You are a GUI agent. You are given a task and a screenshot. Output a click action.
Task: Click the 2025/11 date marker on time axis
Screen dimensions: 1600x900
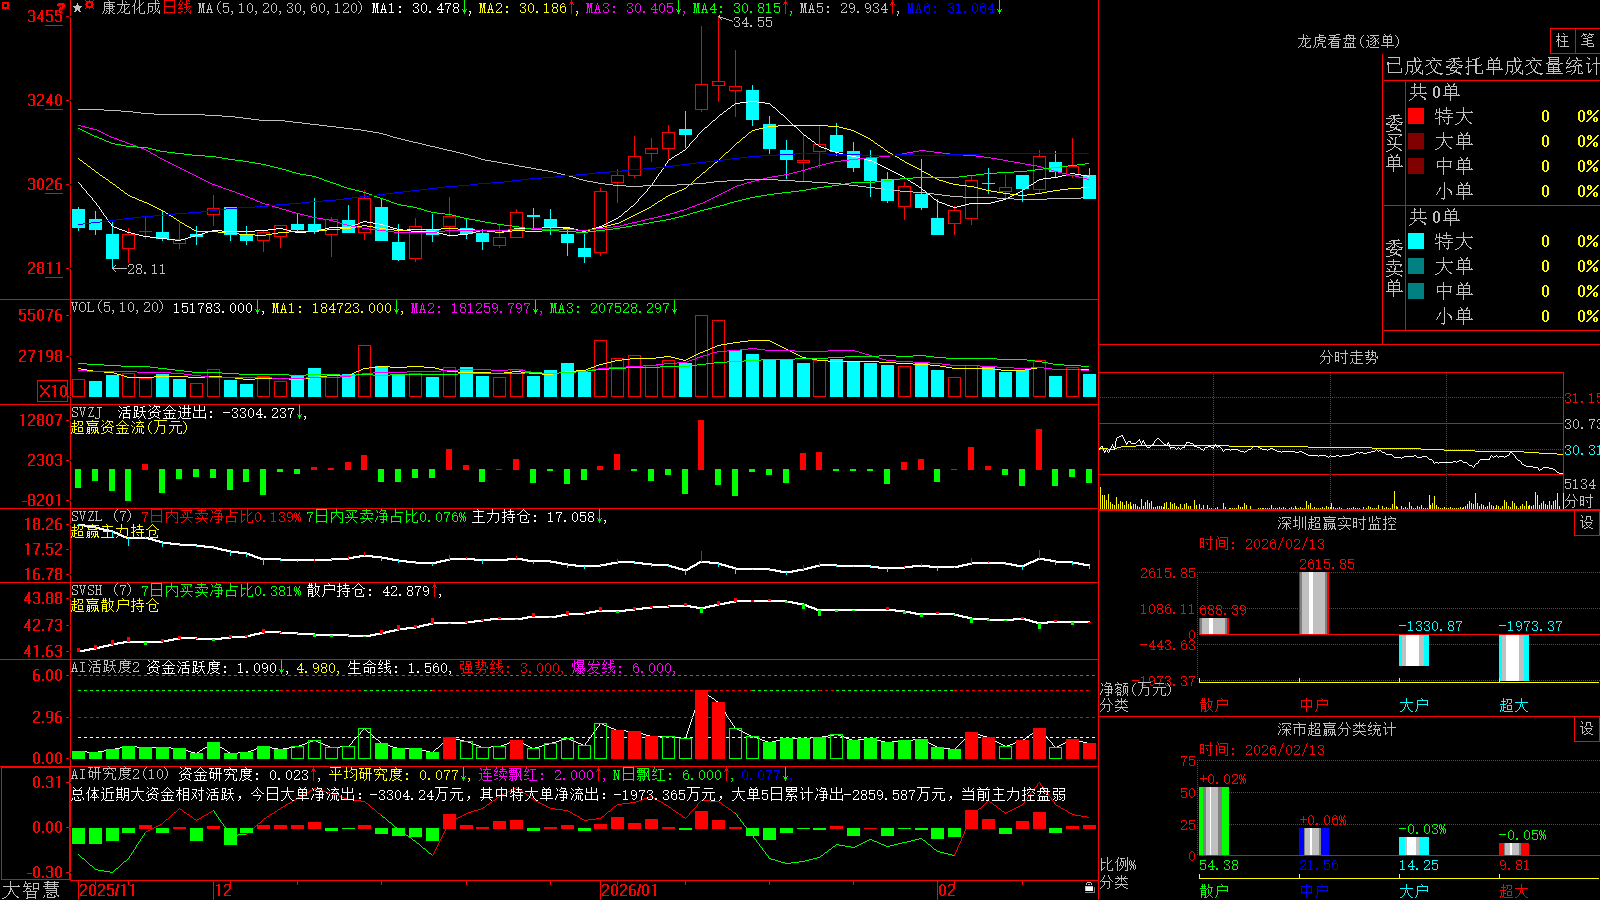click(x=107, y=890)
